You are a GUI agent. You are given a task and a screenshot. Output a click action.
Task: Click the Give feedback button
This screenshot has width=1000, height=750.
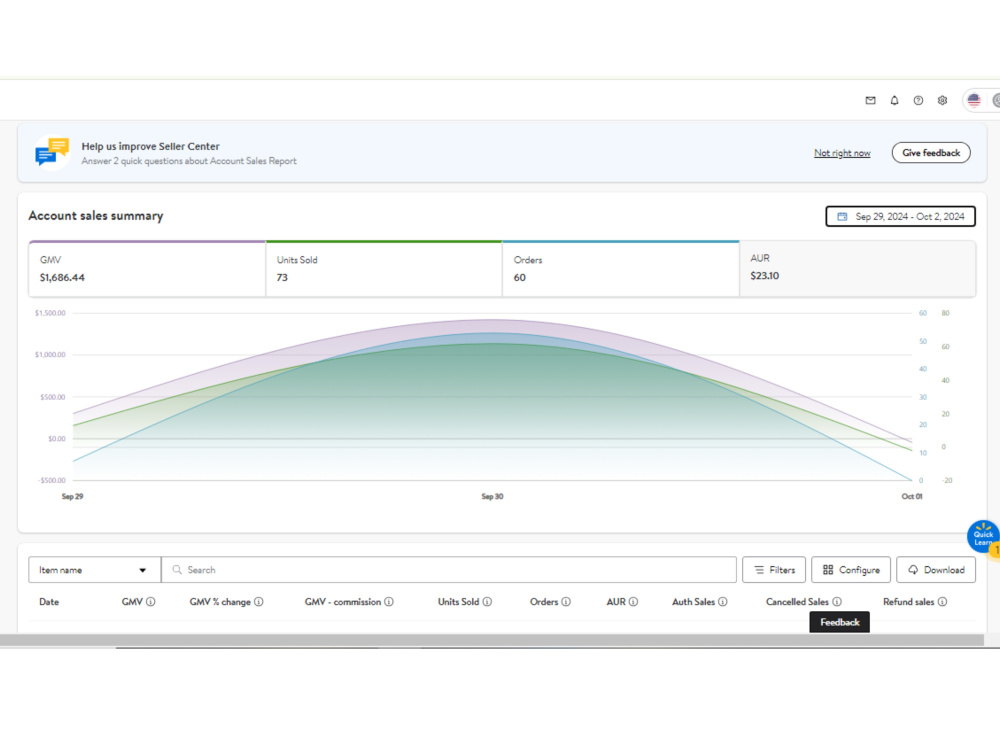click(x=930, y=152)
